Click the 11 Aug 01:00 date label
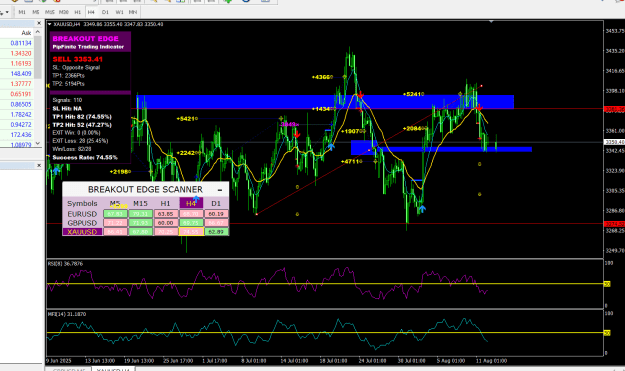This screenshot has height=371, width=625. click(x=491, y=361)
